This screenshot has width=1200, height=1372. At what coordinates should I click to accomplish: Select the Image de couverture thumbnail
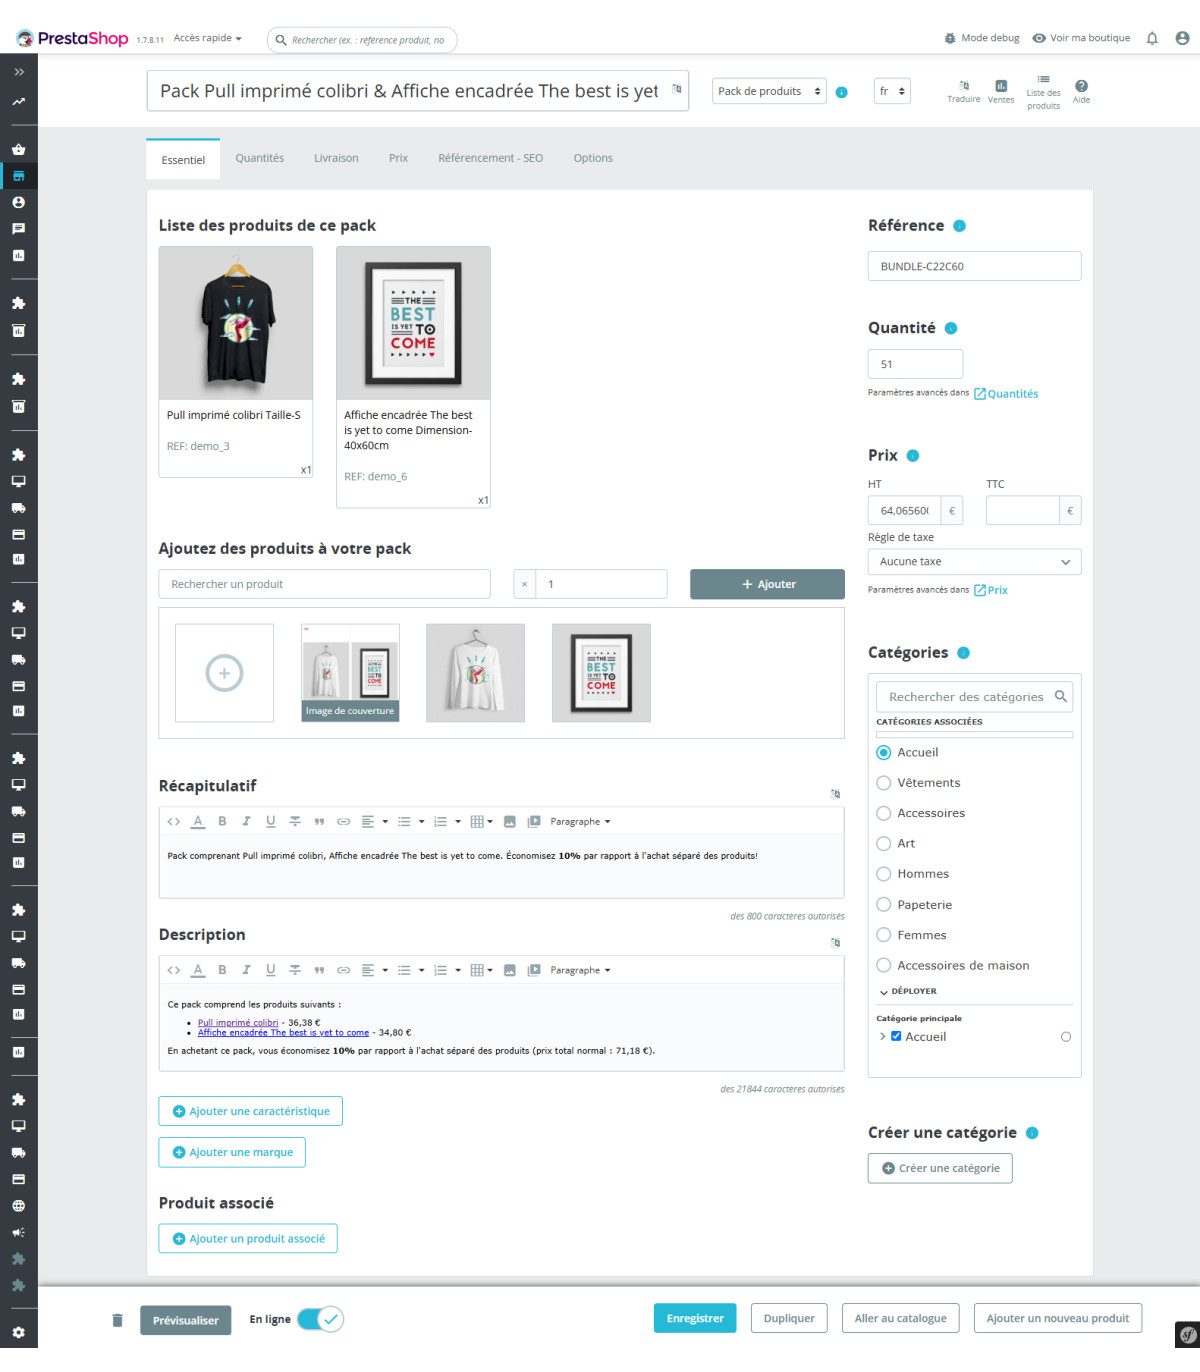point(350,673)
